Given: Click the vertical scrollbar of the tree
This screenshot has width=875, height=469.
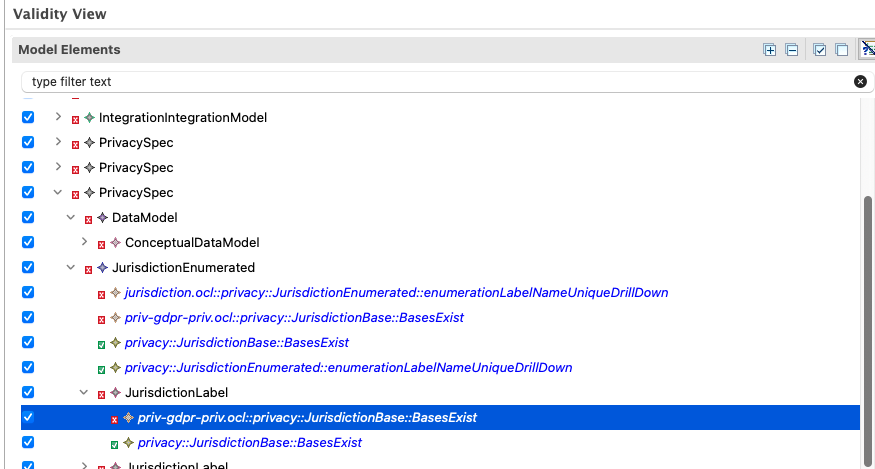Looking at the screenshot, I should tap(868, 329).
